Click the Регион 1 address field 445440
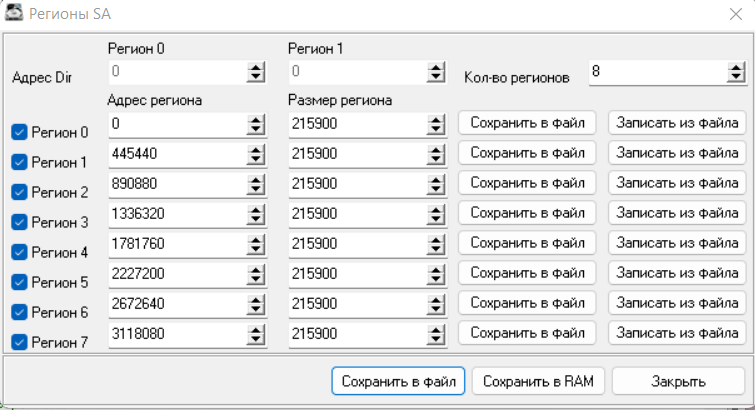The height and width of the screenshot is (410, 755). pyautogui.click(x=175, y=153)
